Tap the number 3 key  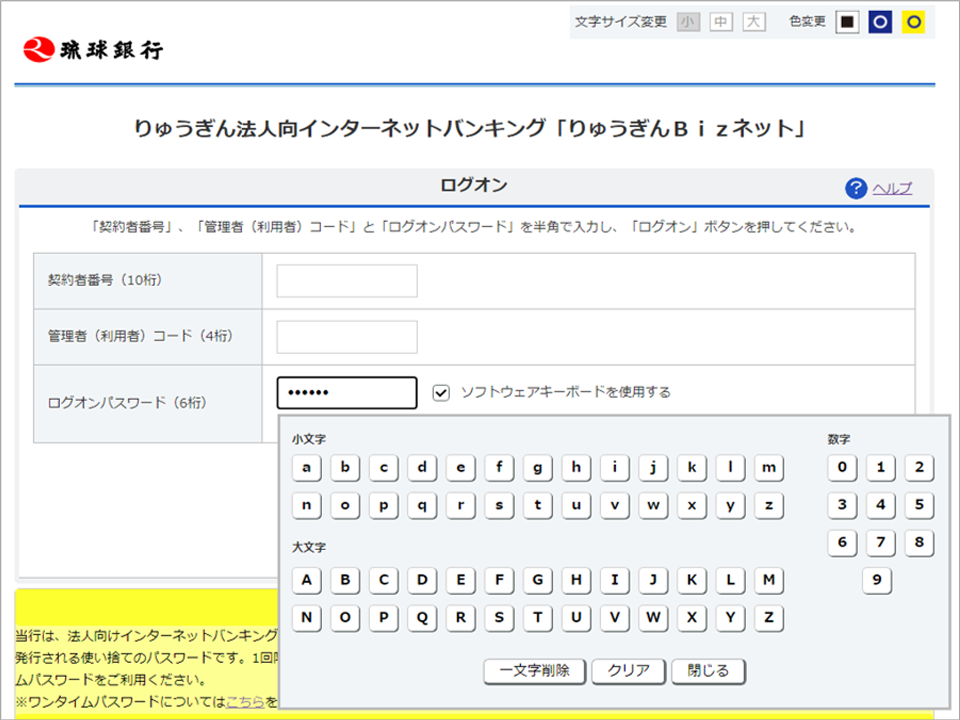pos(842,505)
